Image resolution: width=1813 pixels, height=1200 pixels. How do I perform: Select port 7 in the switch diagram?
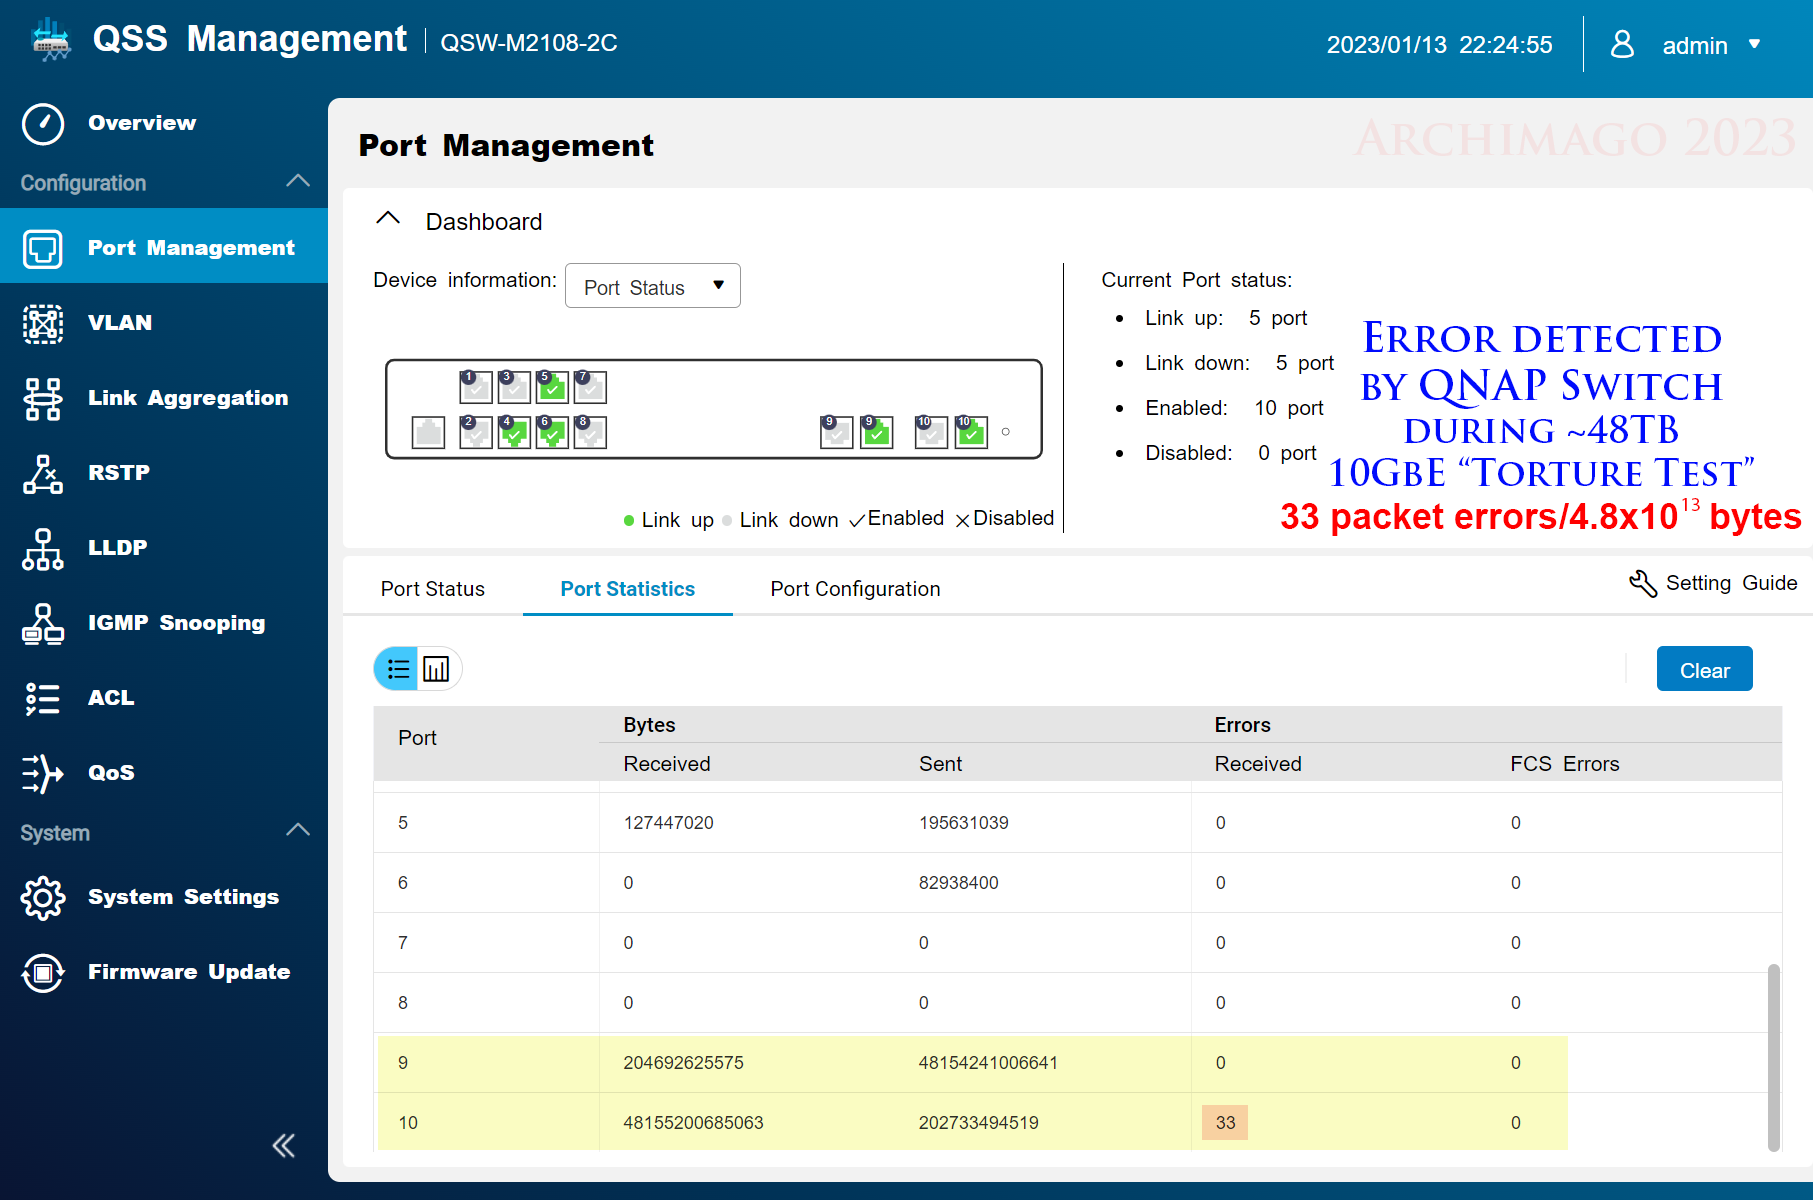[590, 386]
